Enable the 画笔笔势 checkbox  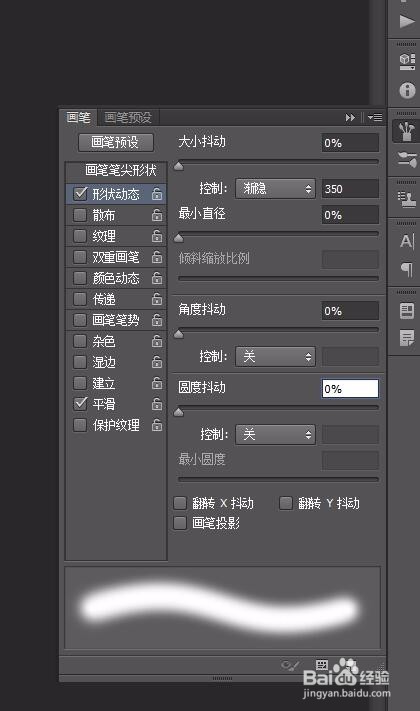pos(80,320)
